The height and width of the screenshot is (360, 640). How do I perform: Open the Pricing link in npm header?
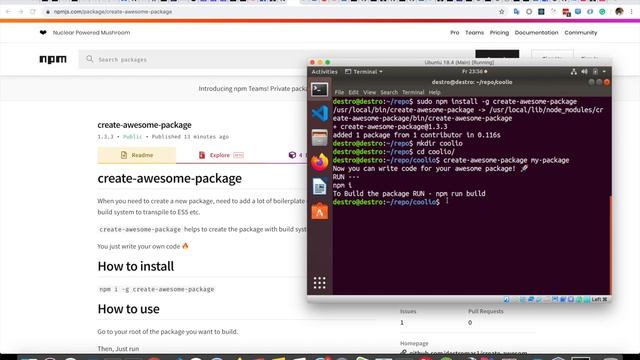499,33
